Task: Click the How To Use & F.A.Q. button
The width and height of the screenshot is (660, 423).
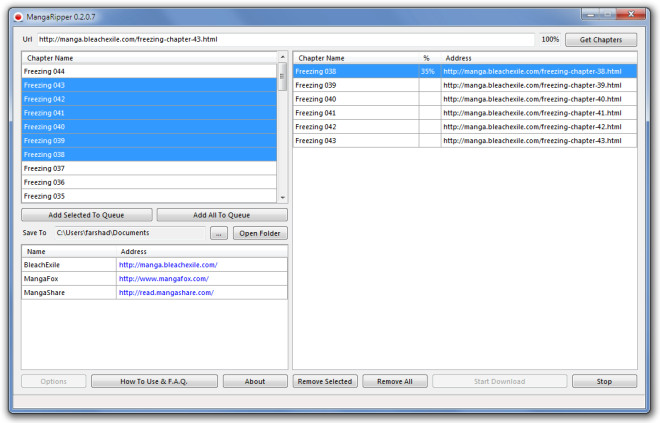Action: (x=154, y=381)
